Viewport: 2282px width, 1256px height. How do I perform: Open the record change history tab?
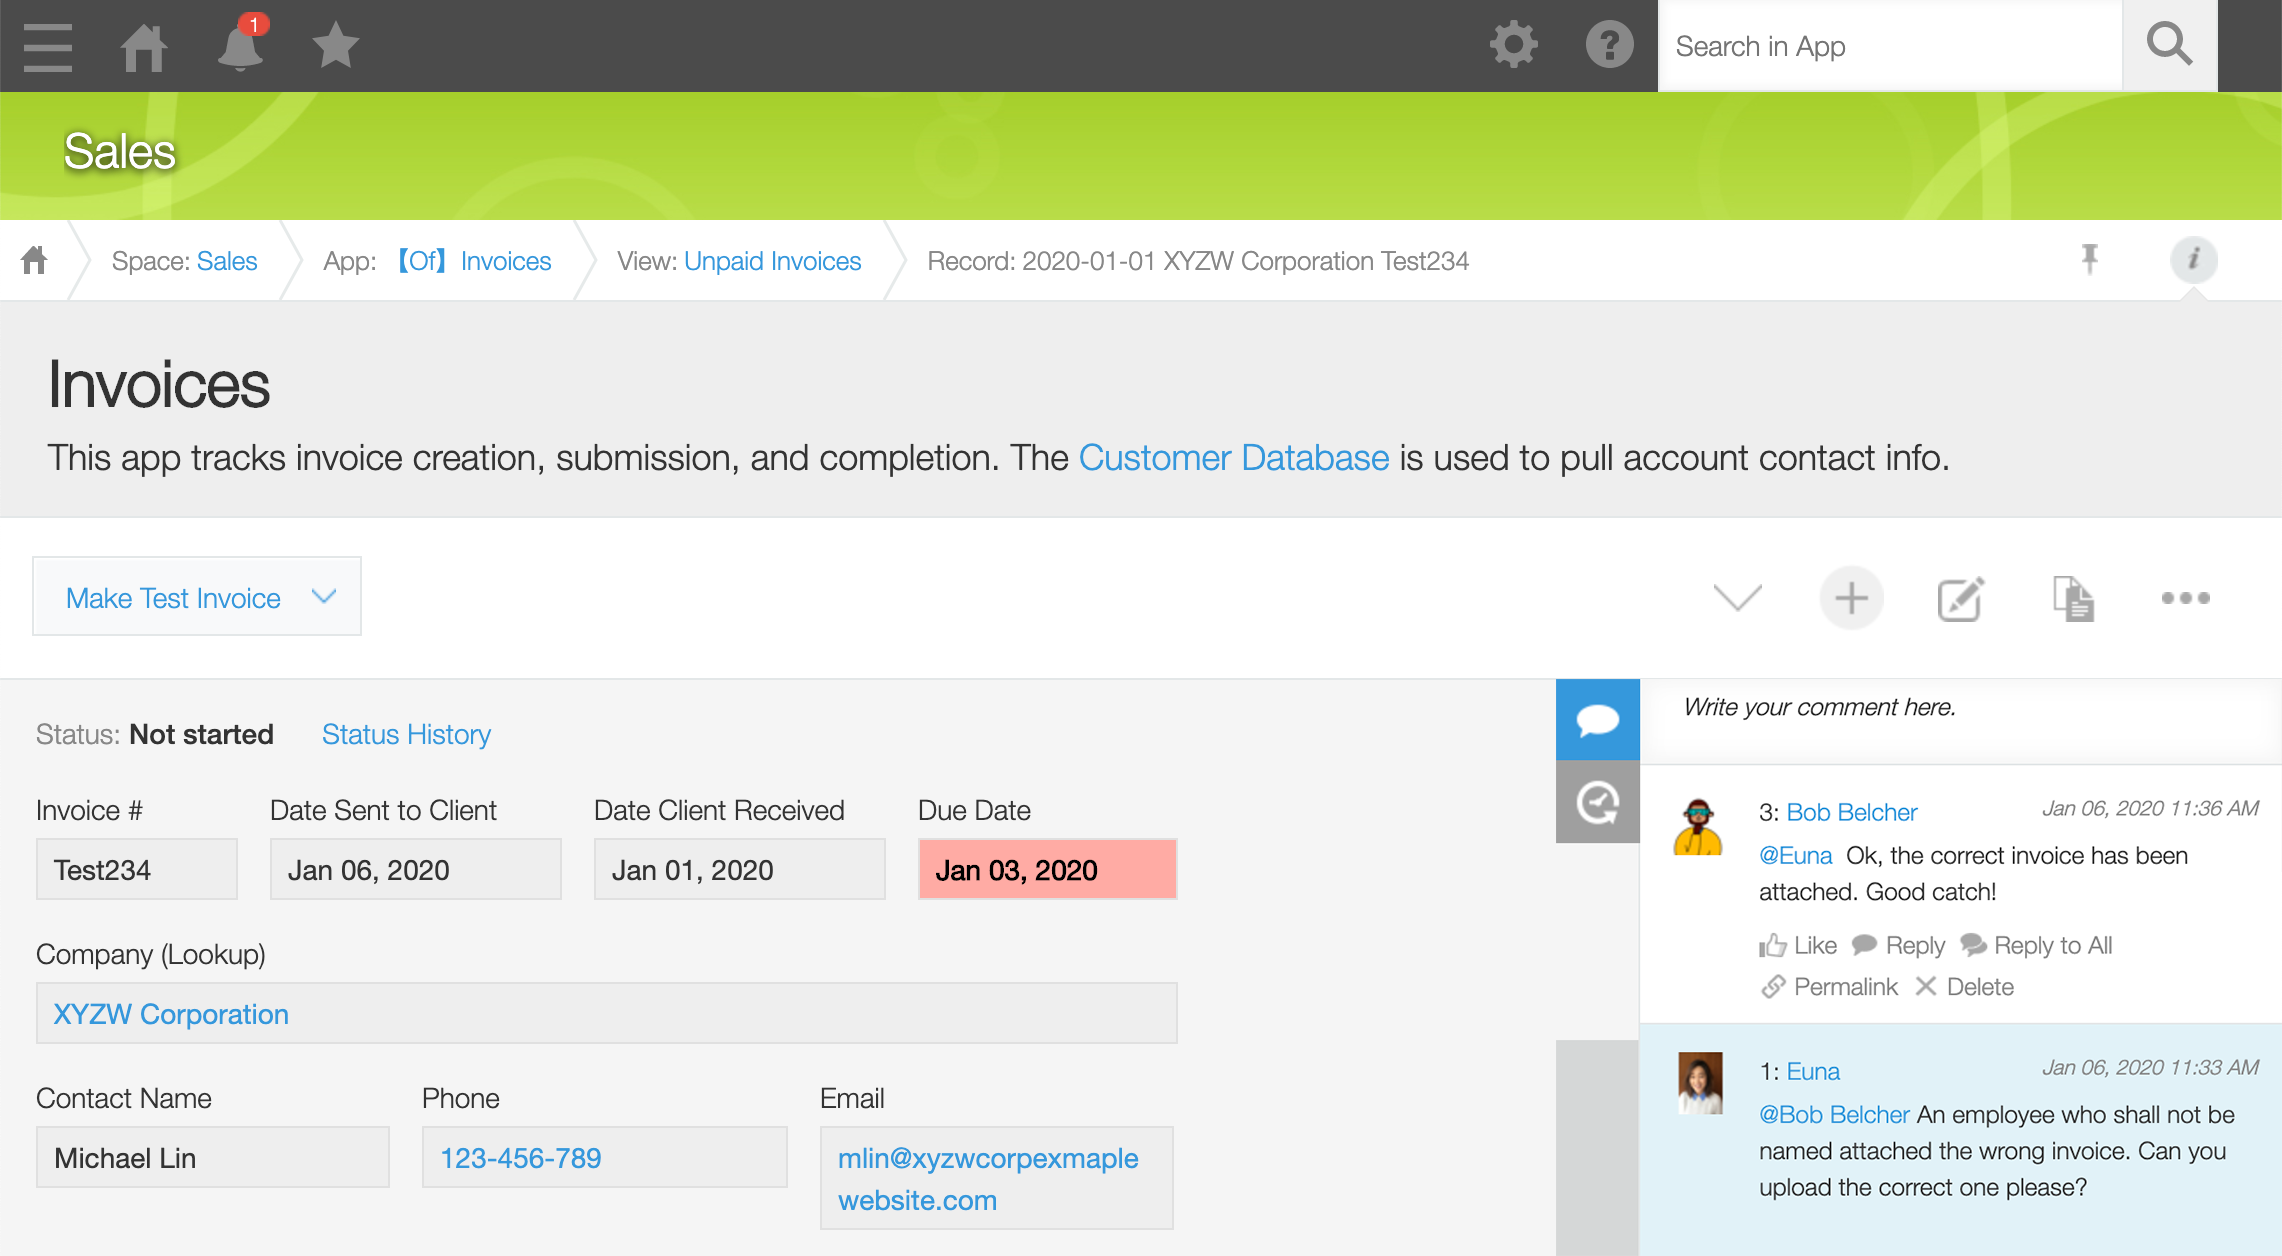click(1597, 800)
